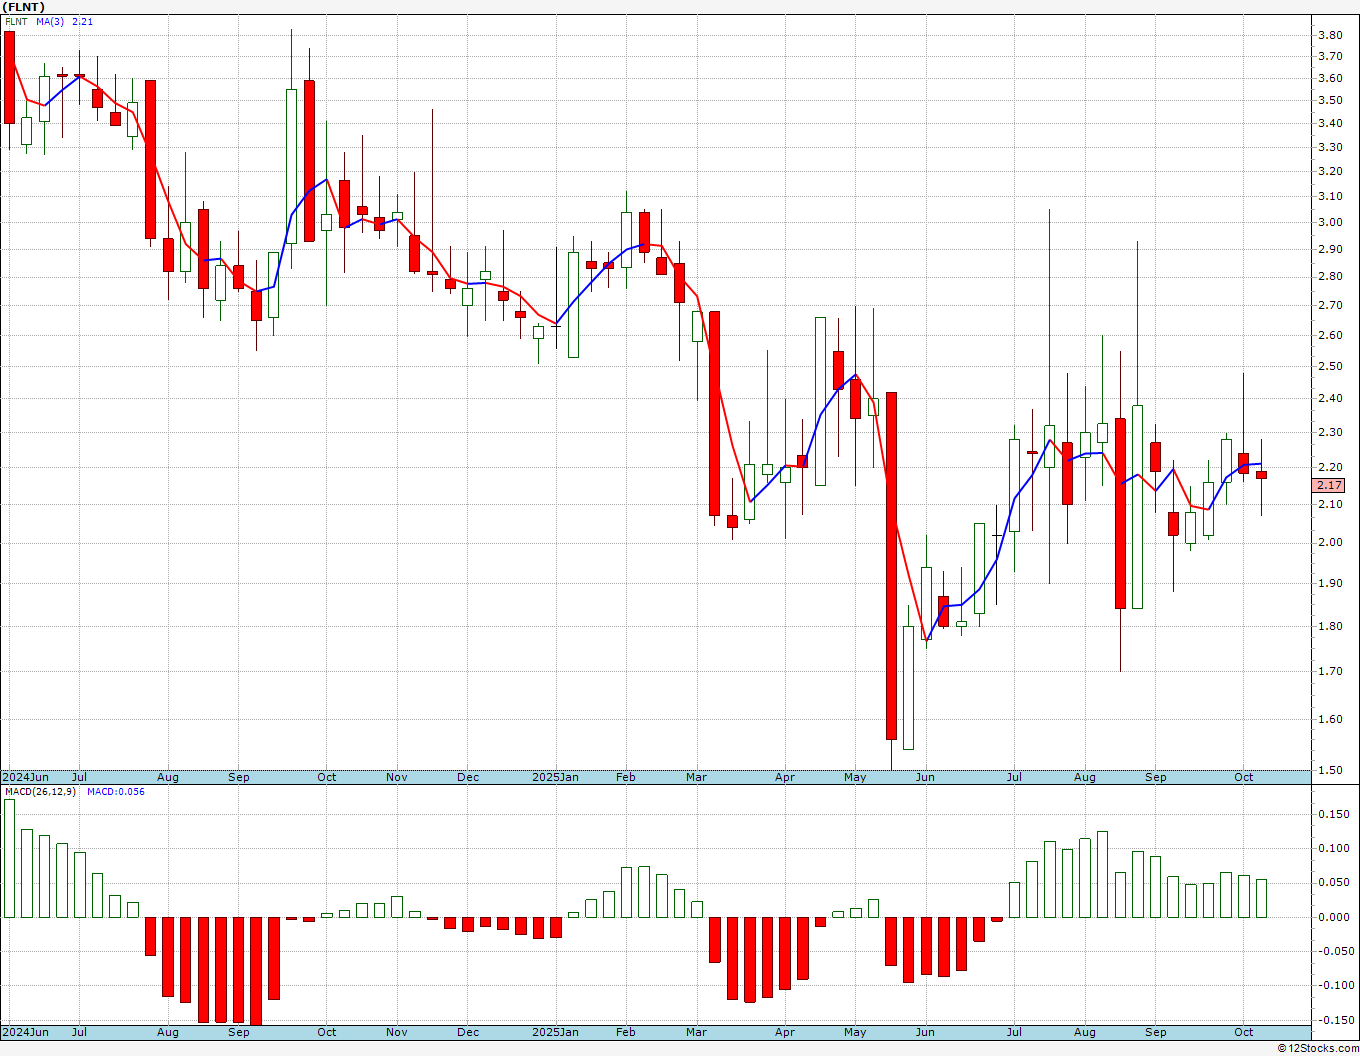Click Apr on the MACD panel time axis
Screen dimensions: 1360x1056
pyautogui.click(x=785, y=1032)
